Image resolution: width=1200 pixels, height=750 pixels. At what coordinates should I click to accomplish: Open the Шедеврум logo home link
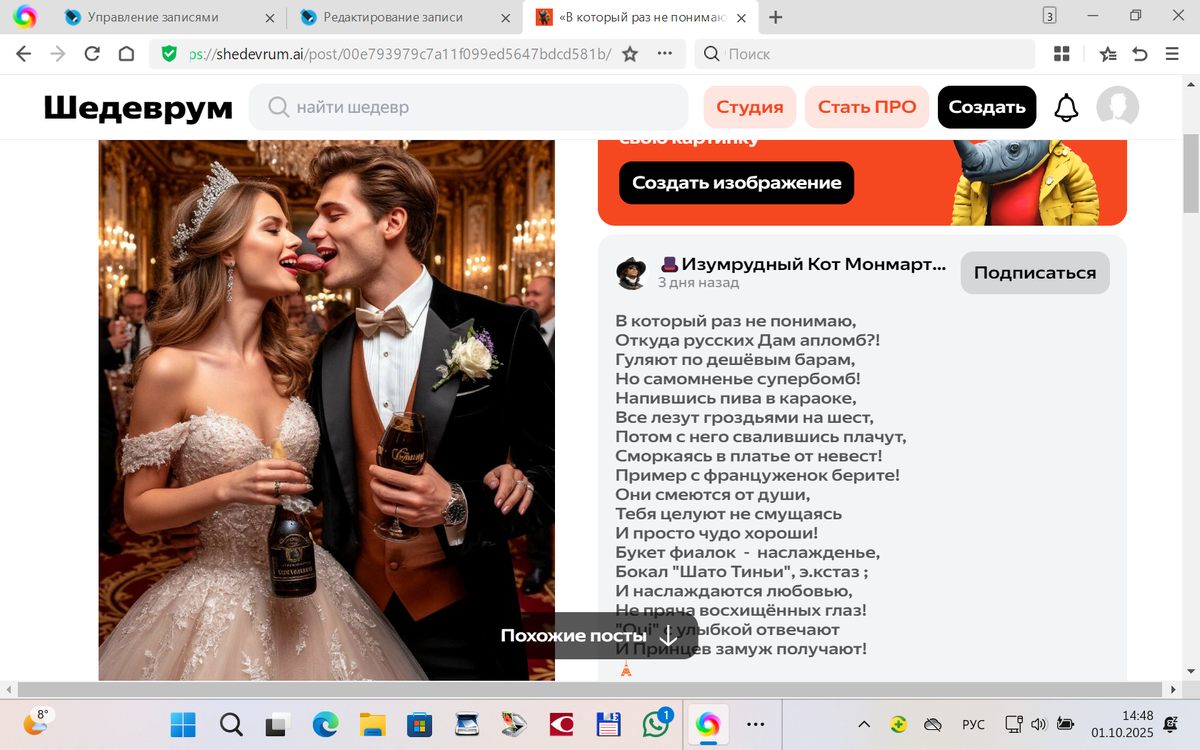pyautogui.click(x=138, y=108)
